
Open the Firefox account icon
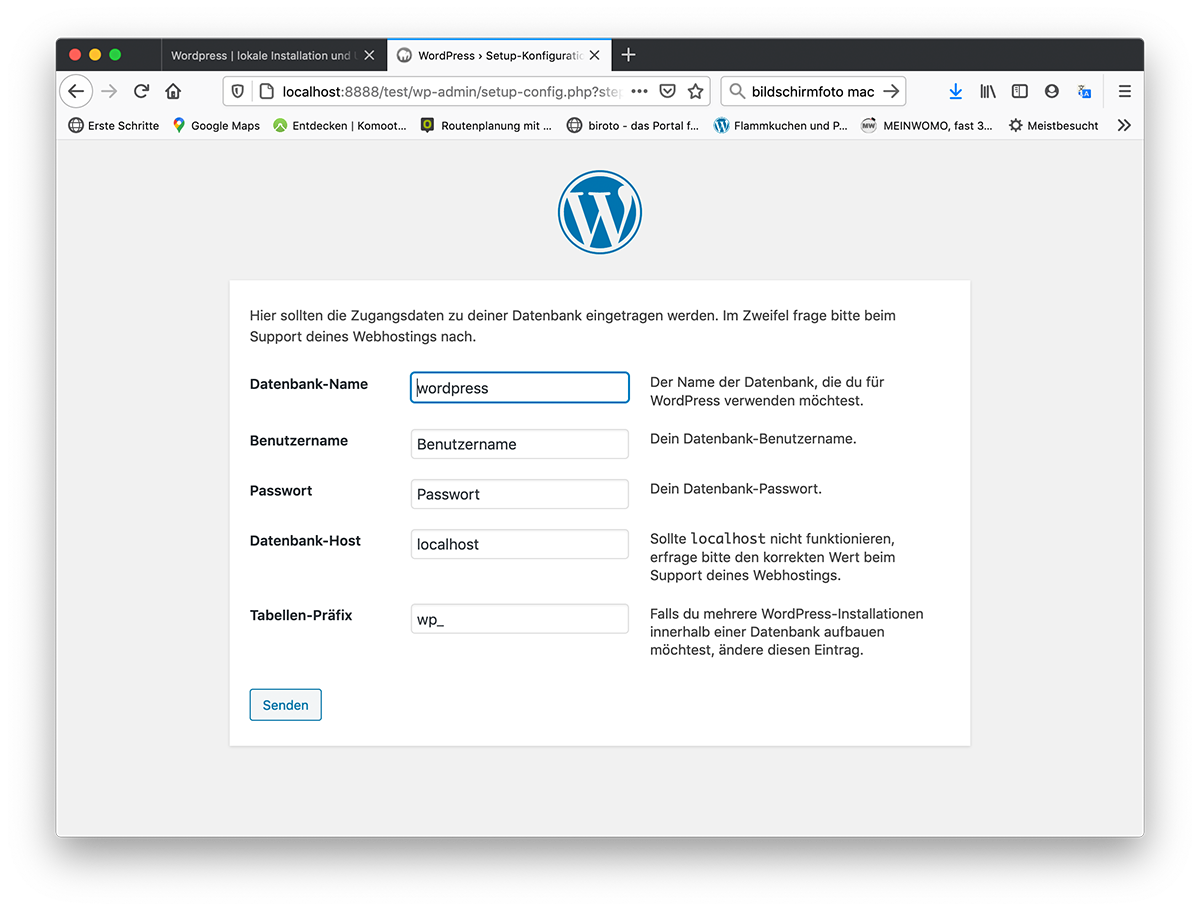[x=1051, y=91]
